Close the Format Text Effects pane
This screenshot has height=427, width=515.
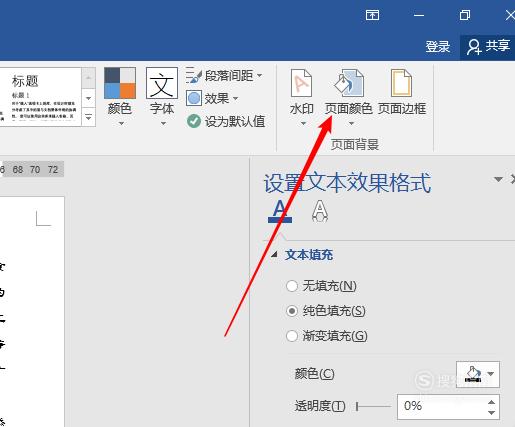[513, 179]
